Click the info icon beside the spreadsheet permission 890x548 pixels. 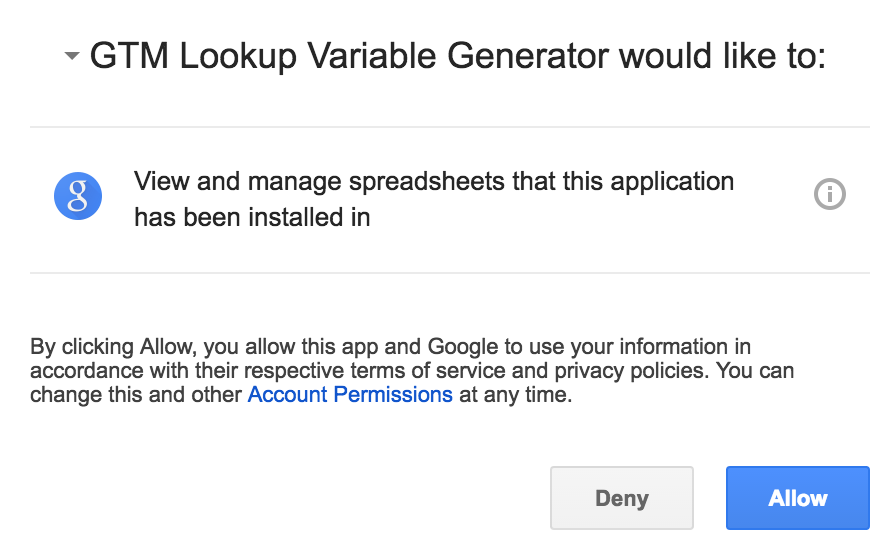[829, 195]
